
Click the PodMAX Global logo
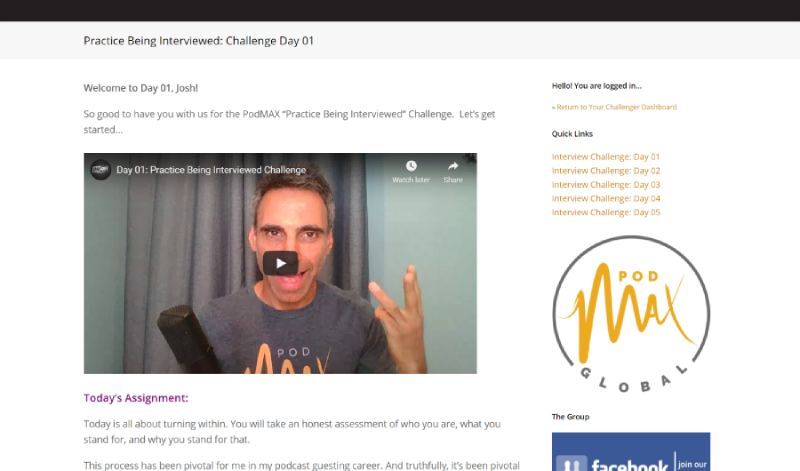[631, 314]
